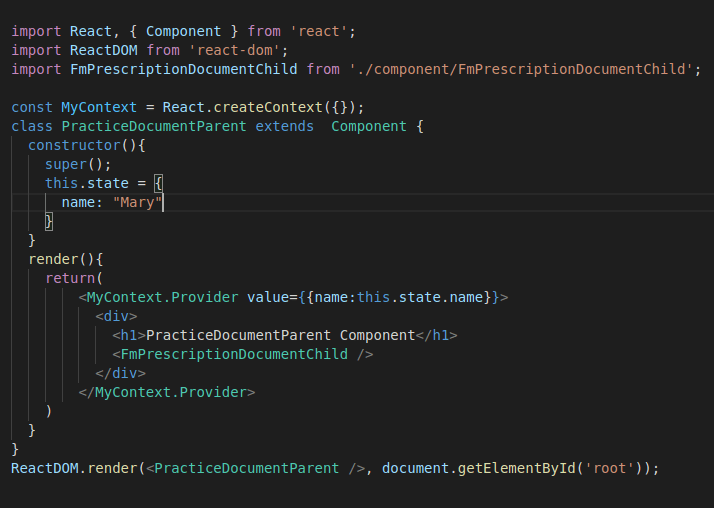Image resolution: width=714 pixels, height=508 pixels.
Task: Click the extends keyword
Action: point(284,126)
